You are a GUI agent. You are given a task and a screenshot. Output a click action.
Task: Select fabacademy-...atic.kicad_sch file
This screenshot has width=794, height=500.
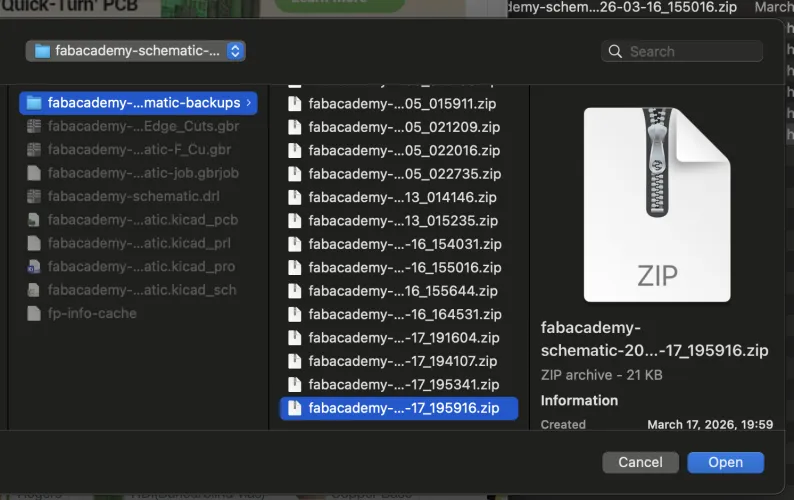[x=138, y=290]
